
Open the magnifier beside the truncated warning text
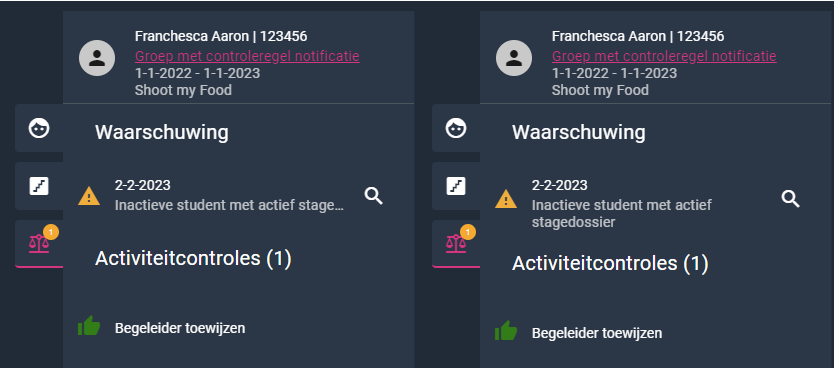(373, 196)
